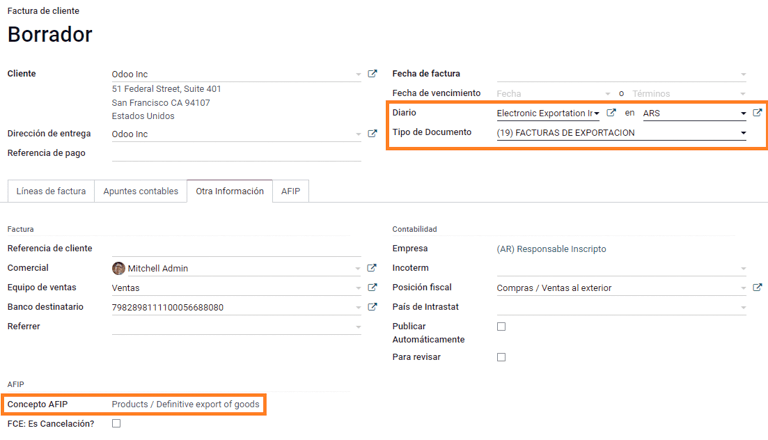Switch to Líneas de factura tab
This screenshot has width=768, height=440.
(x=51, y=191)
